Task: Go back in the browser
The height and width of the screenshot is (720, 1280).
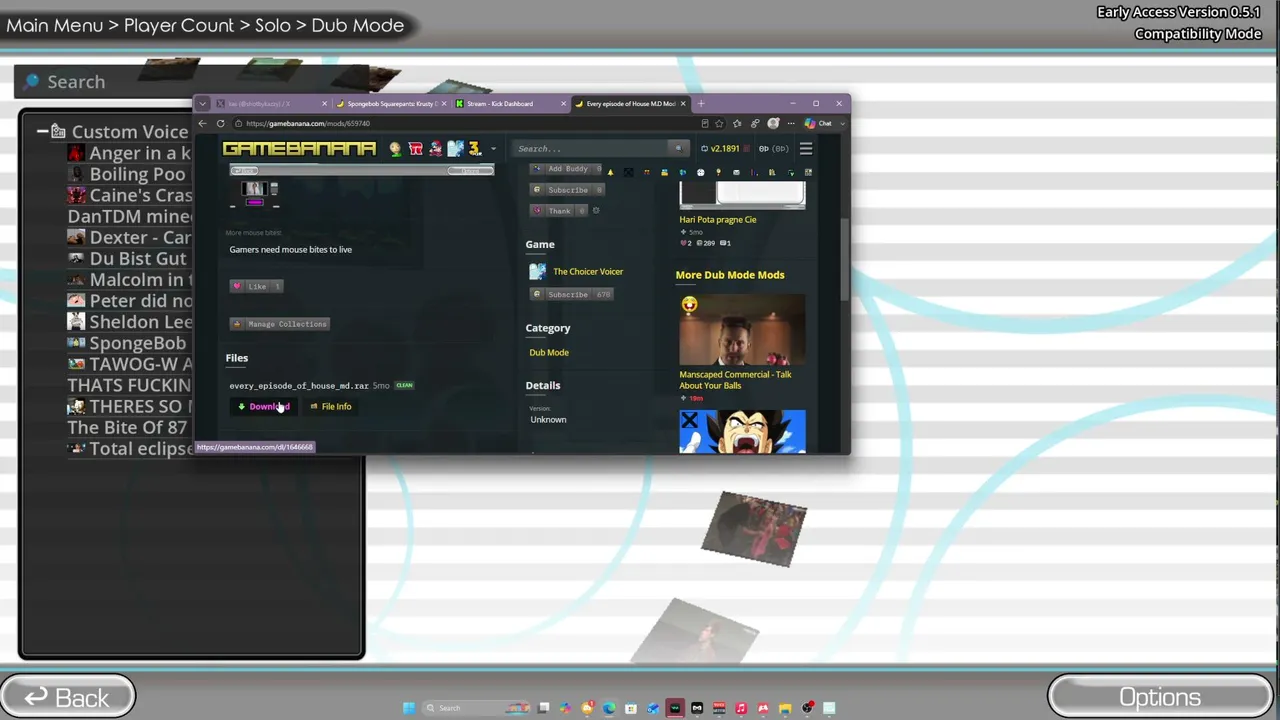Action: pyautogui.click(x=202, y=124)
